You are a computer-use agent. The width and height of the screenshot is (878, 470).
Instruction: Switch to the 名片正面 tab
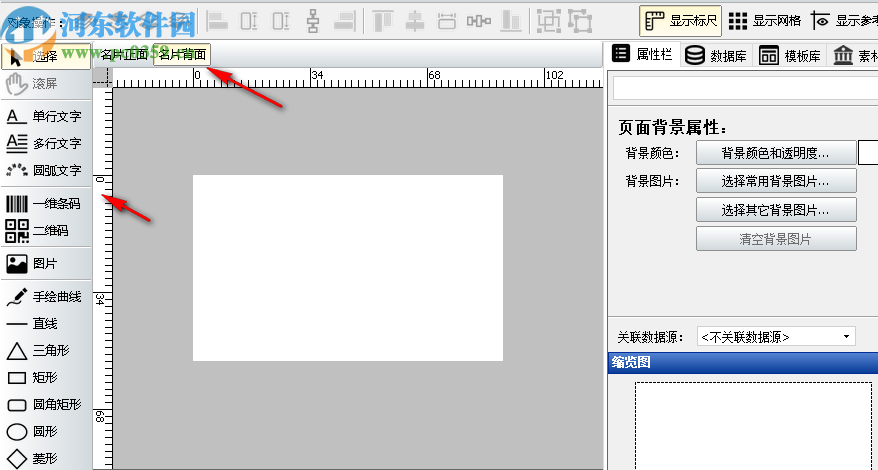[124, 54]
